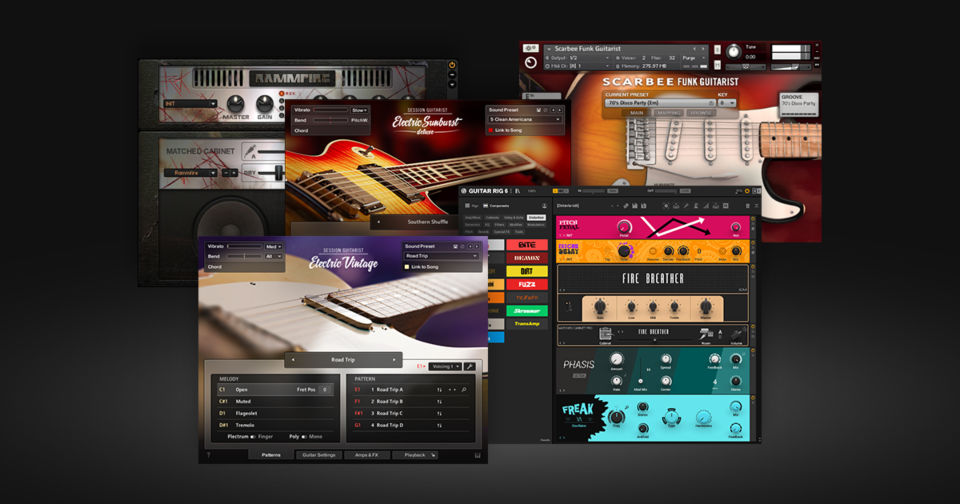This screenshot has height=504, width=960.
Task: Pick the Fuzz component tile
Action: [x=526, y=284]
